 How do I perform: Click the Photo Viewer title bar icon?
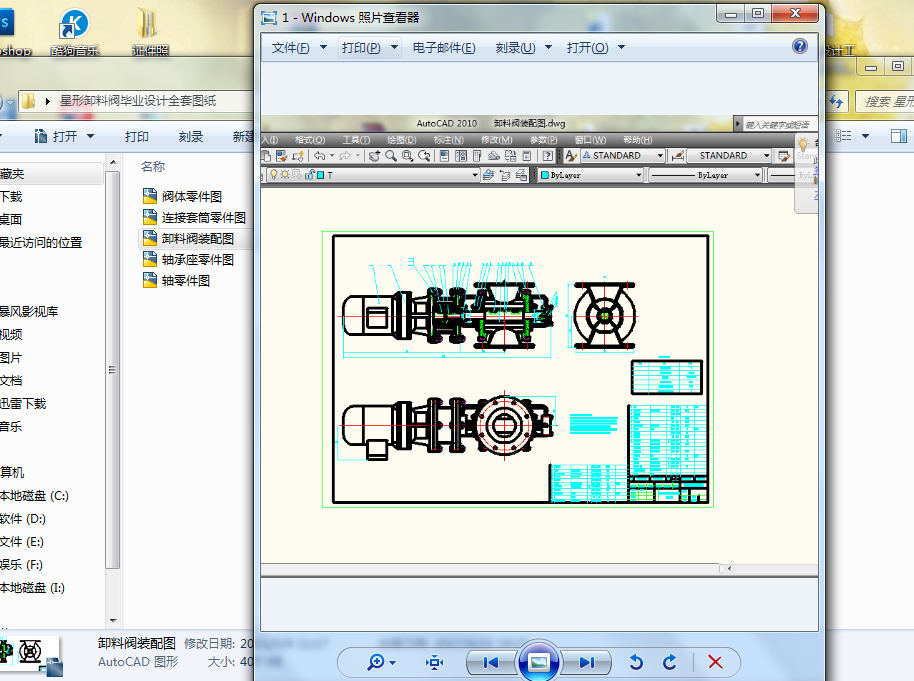pyautogui.click(x=269, y=17)
